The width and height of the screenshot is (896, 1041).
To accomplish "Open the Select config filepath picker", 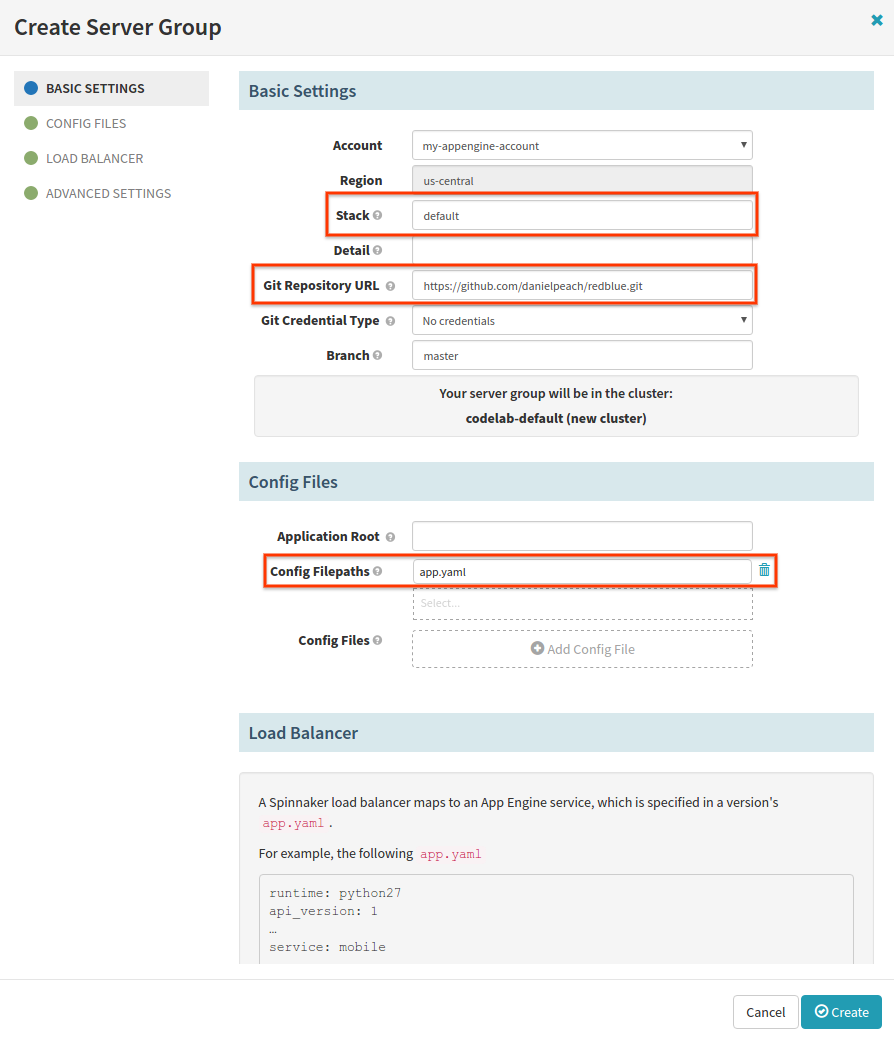I will pyautogui.click(x=582, y=603).
